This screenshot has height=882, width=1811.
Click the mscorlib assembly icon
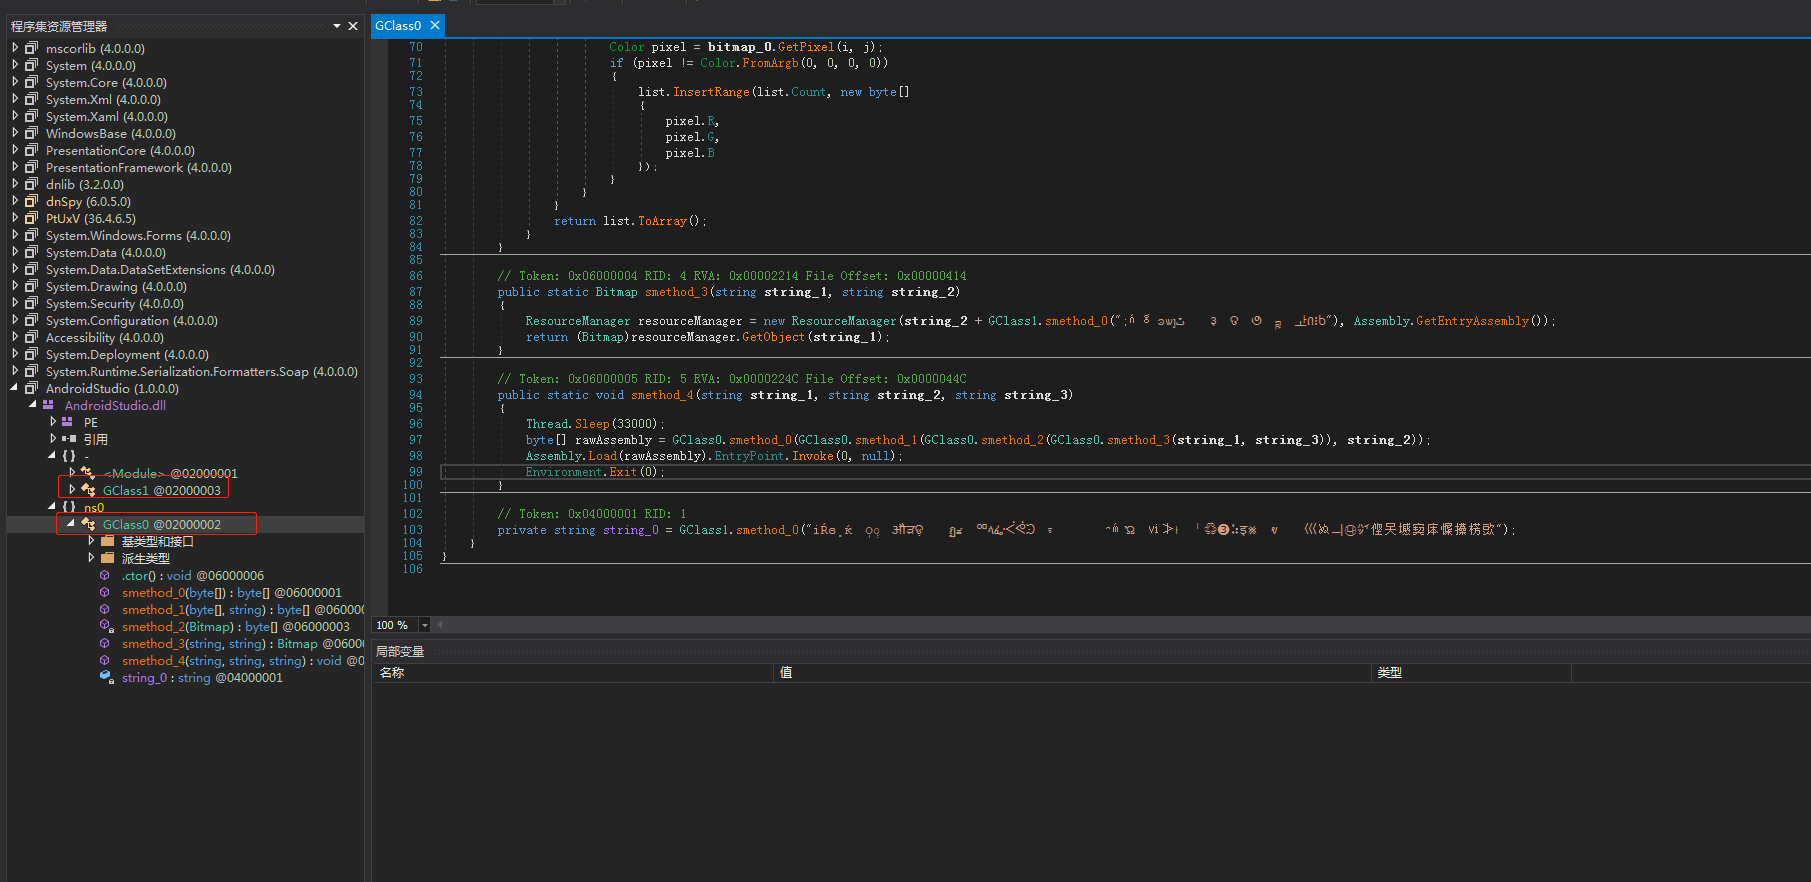31,48
